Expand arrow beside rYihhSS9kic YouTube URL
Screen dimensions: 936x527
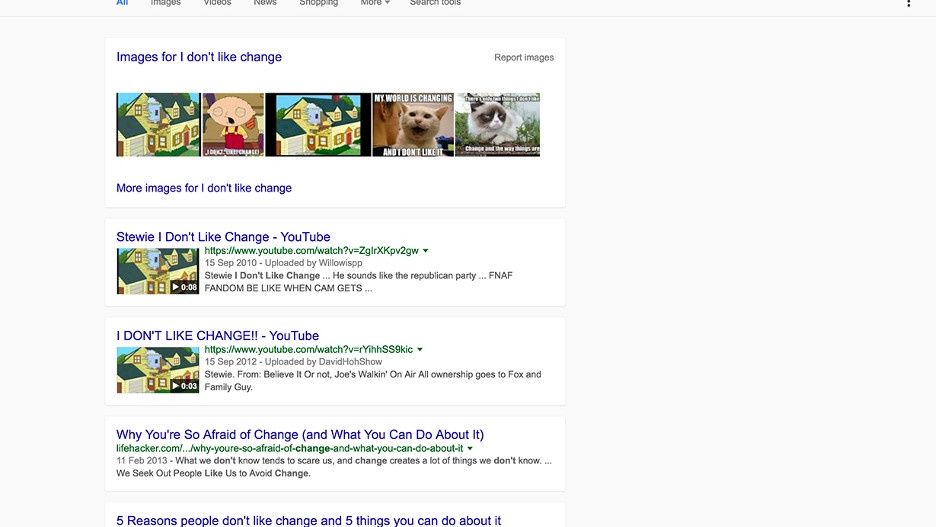pyautogui.click(x=420, y=350)
